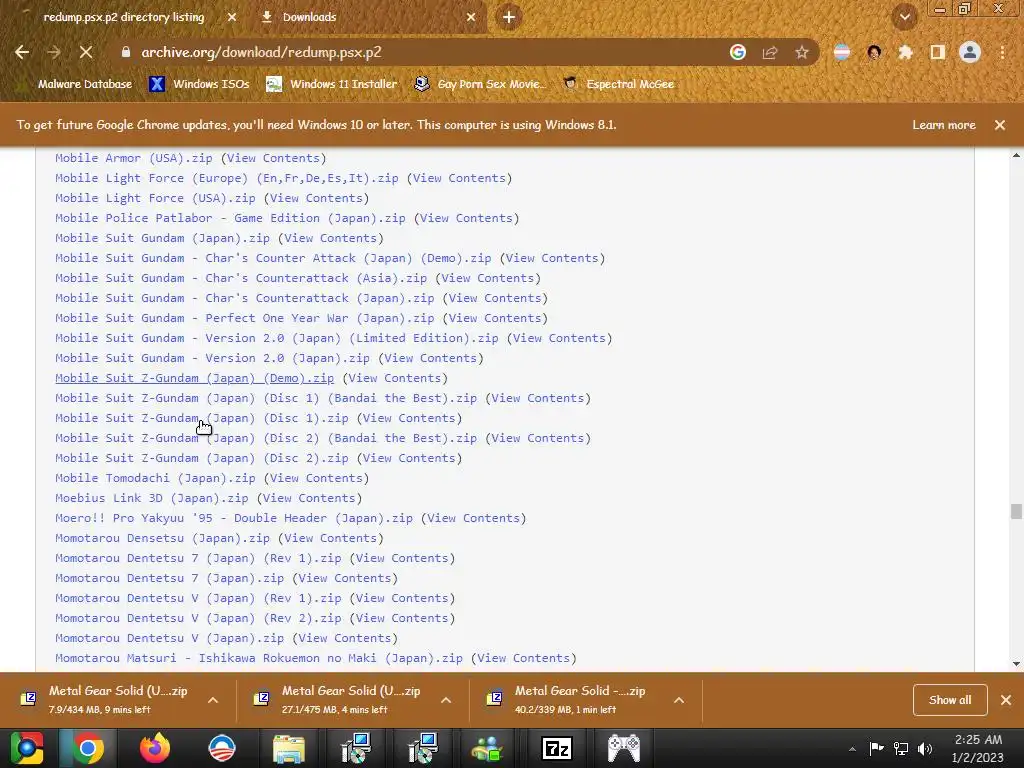
Task: Download Mobile Light Force (USA).zip
Action: [155, 198]
